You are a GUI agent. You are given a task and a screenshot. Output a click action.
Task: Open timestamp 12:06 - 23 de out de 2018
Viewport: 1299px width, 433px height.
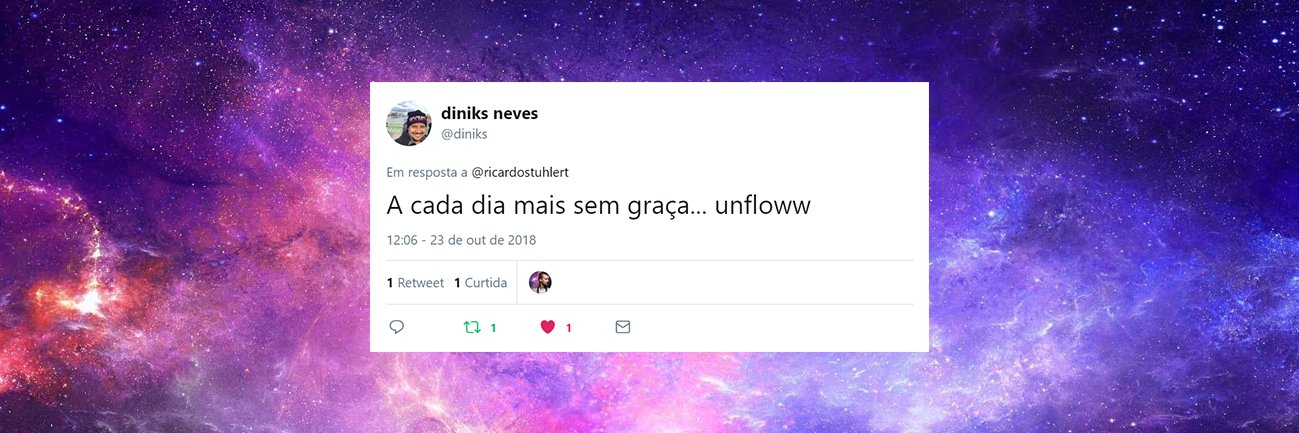click(x=461, y=240)
